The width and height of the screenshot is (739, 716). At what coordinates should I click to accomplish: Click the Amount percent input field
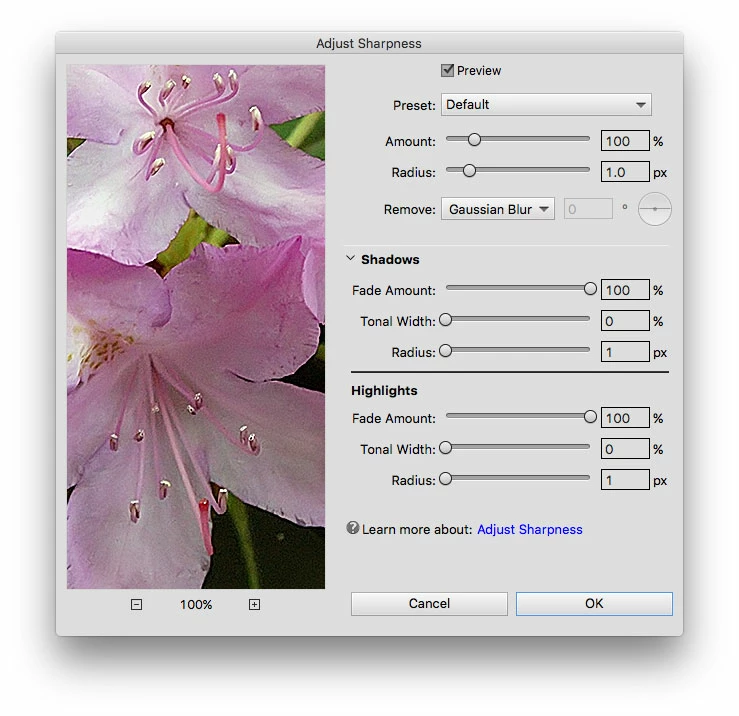(x=625, y=141)
